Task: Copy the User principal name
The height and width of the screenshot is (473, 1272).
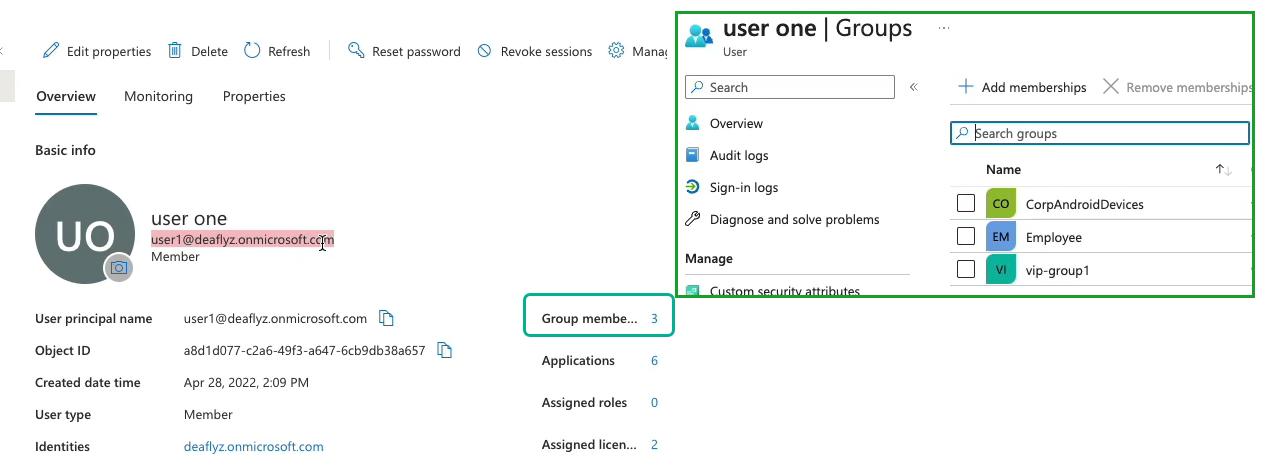Action: click(387, 319)
